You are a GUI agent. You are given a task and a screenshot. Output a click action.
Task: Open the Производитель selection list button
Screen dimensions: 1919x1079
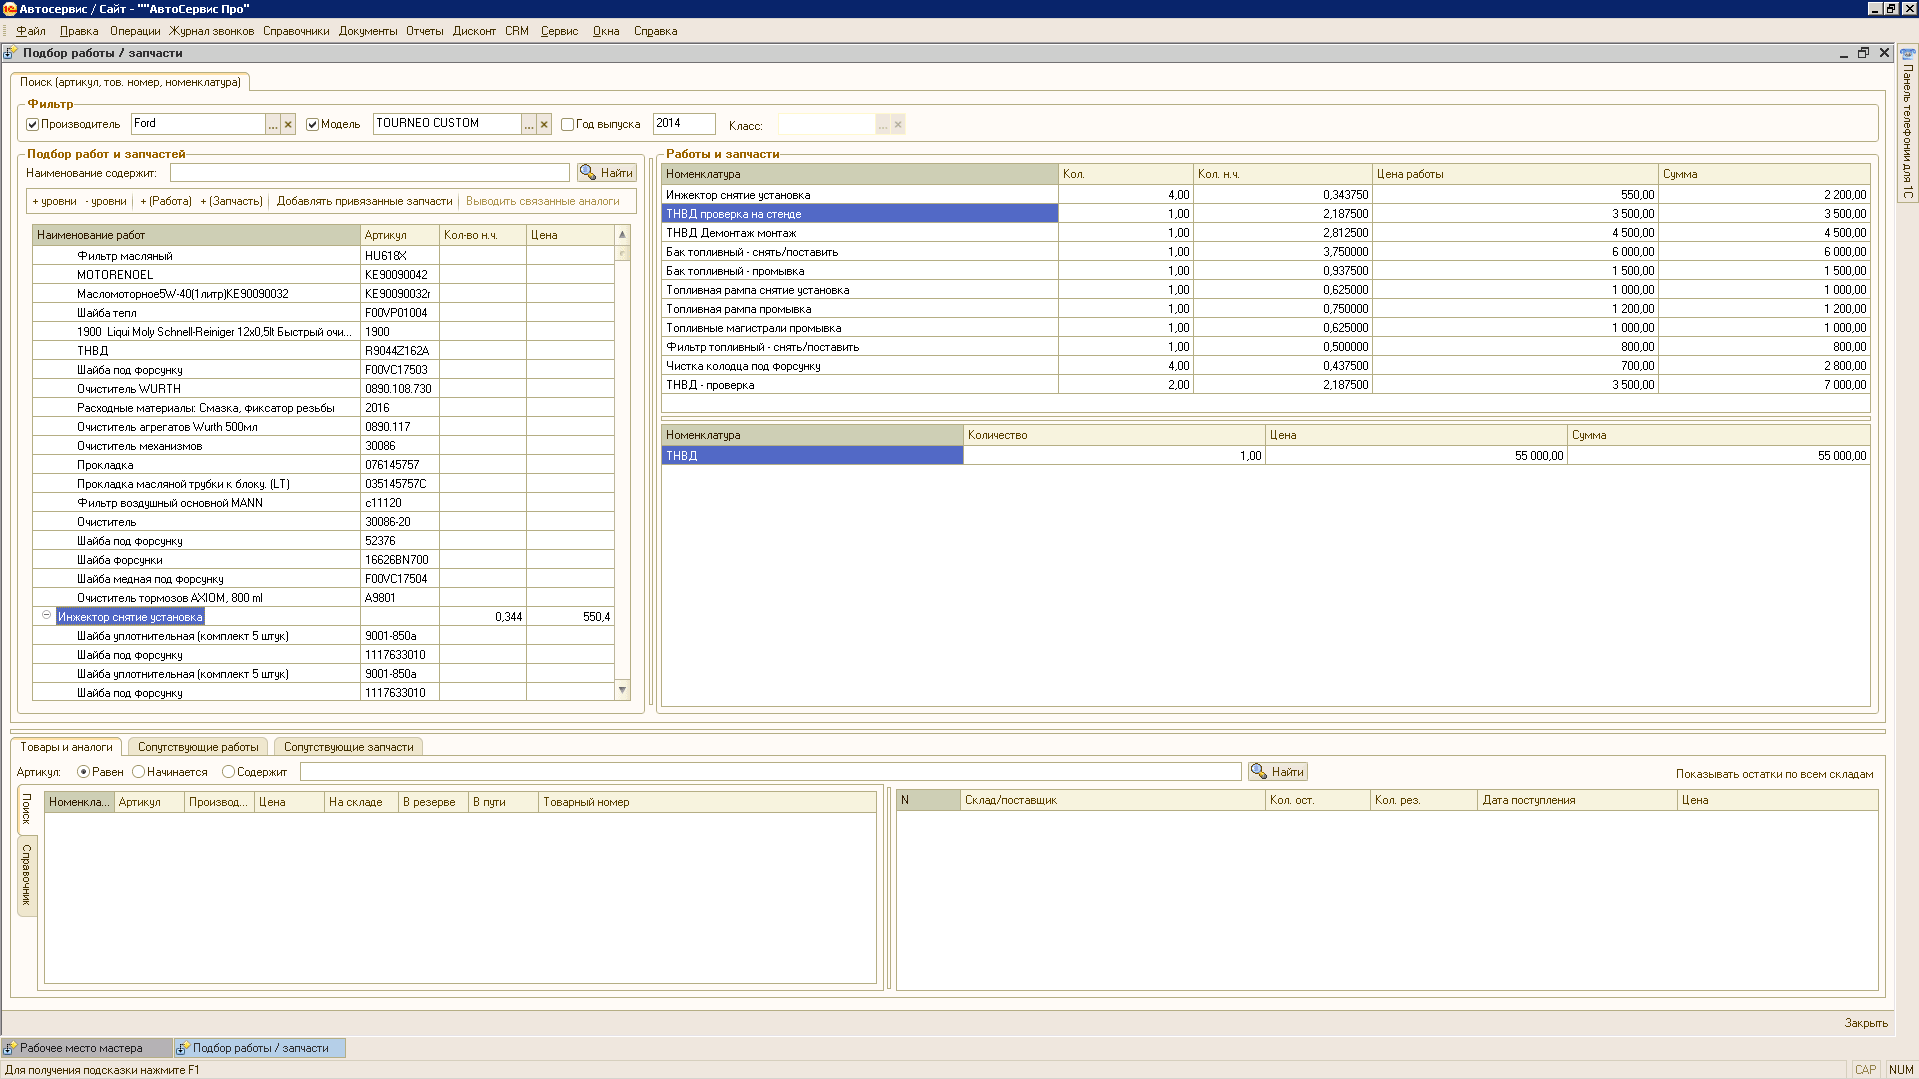[x=273, y=125]
